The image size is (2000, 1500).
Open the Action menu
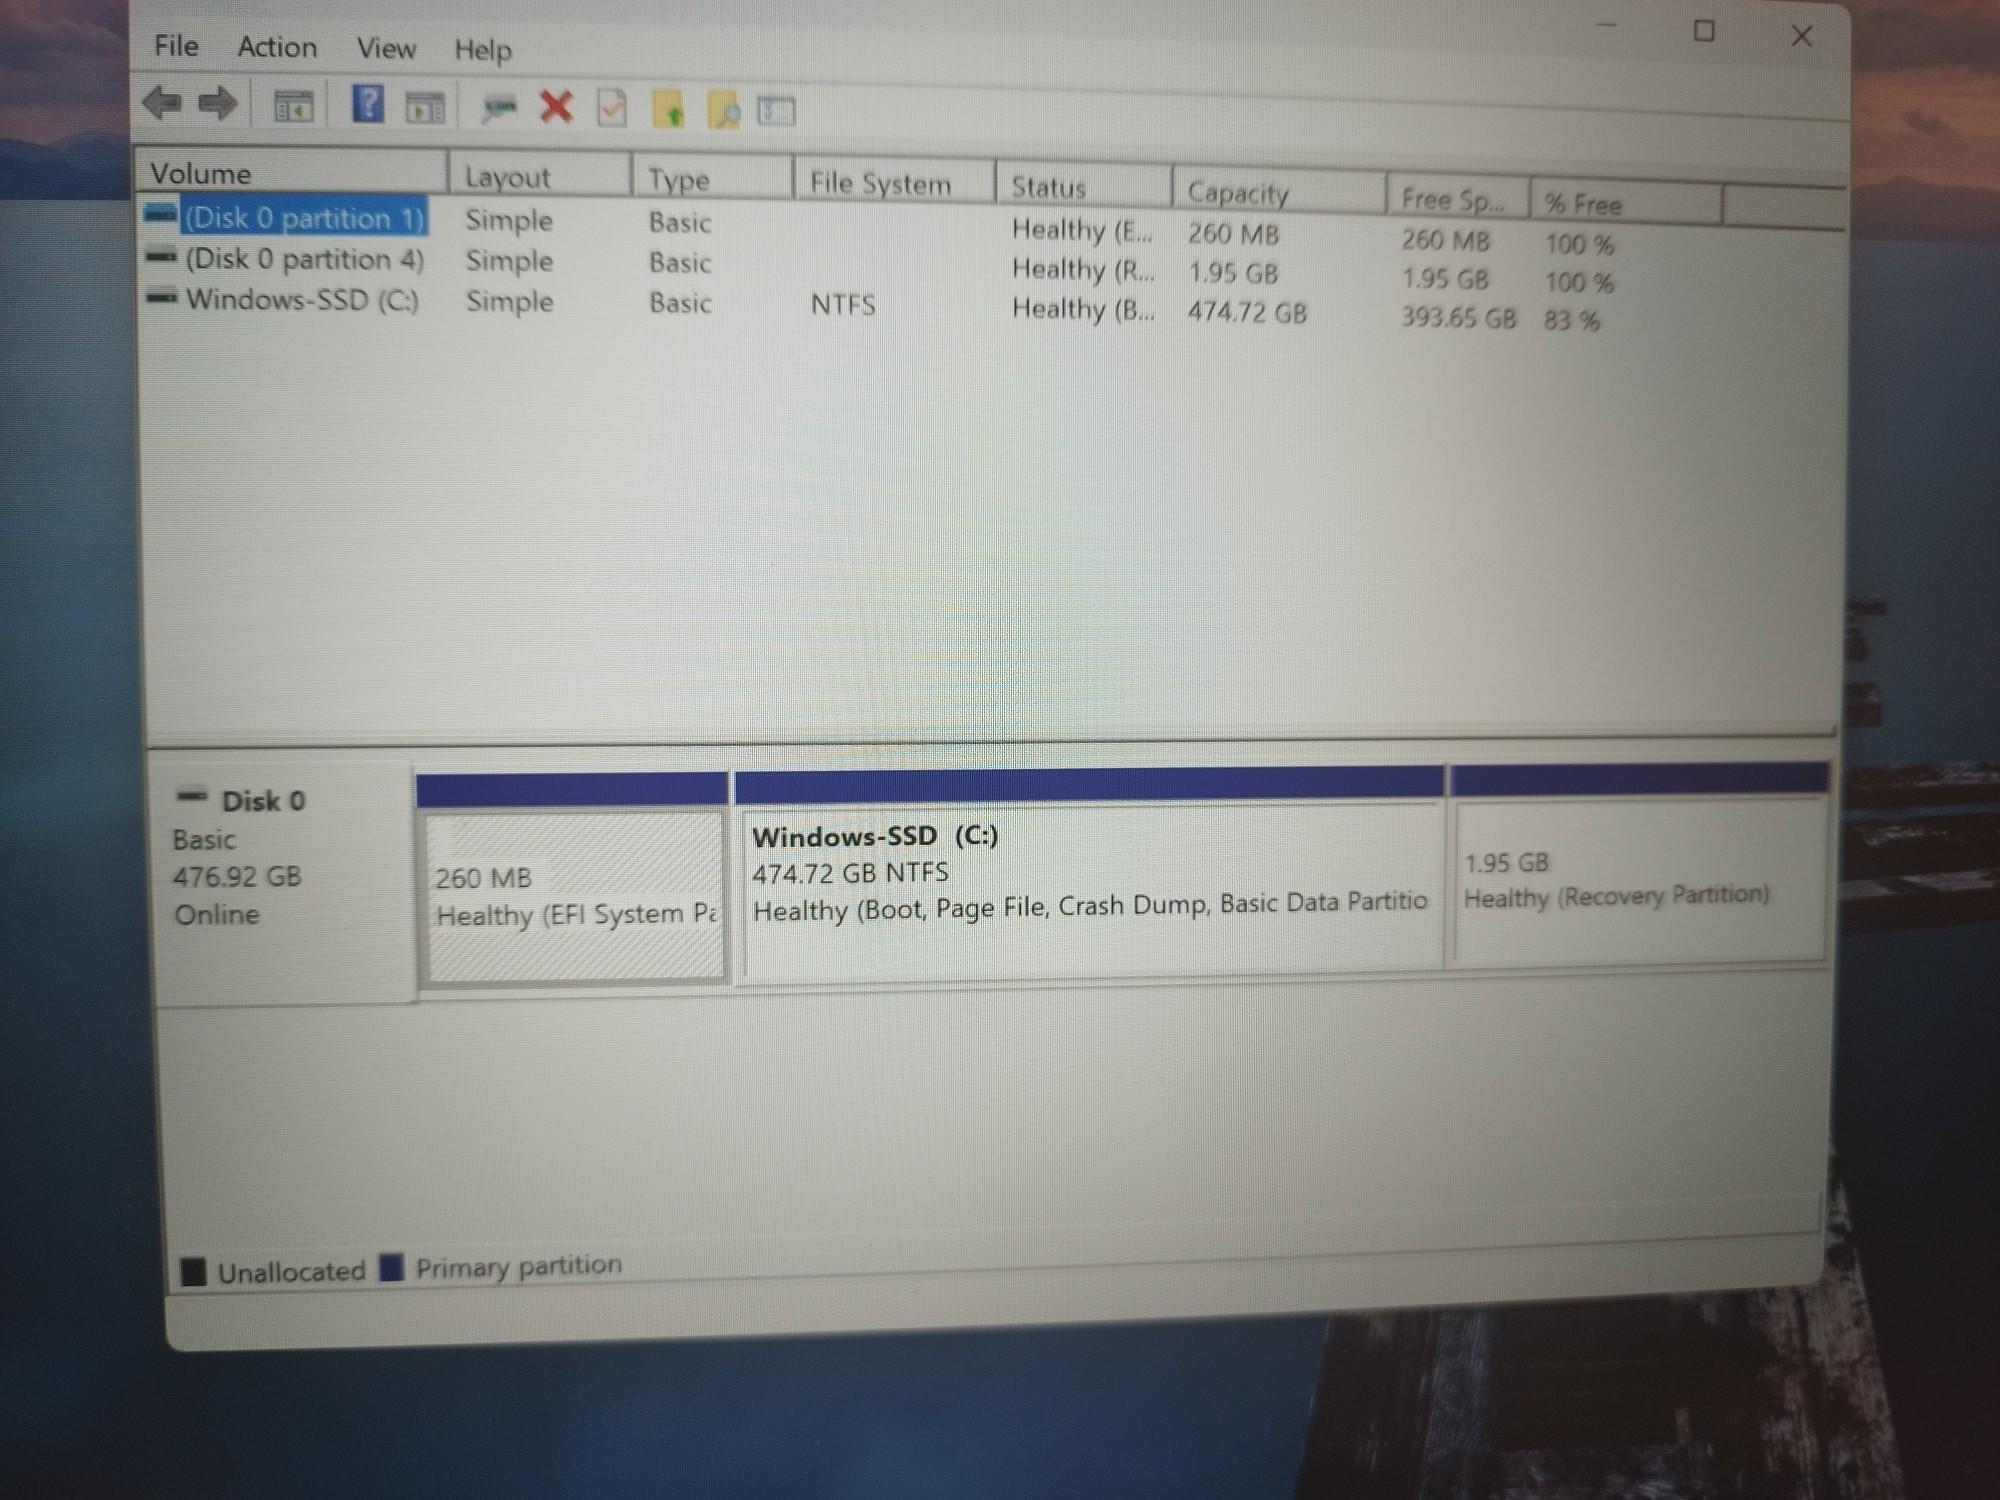[x=277, y=47]
